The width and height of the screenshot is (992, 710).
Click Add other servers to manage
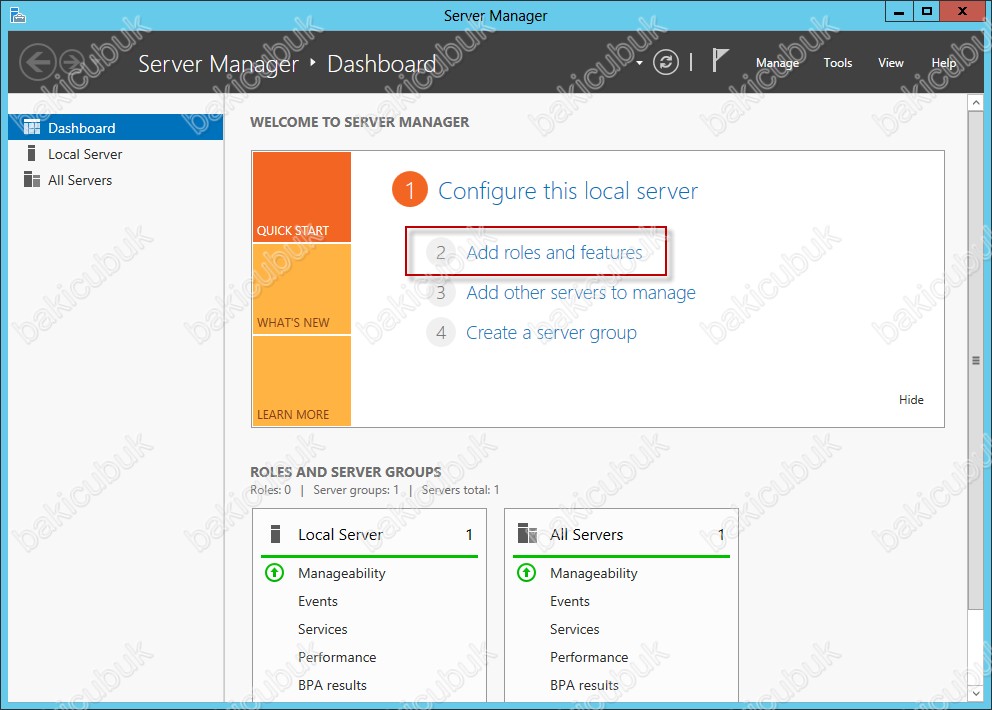coord(581,292)
